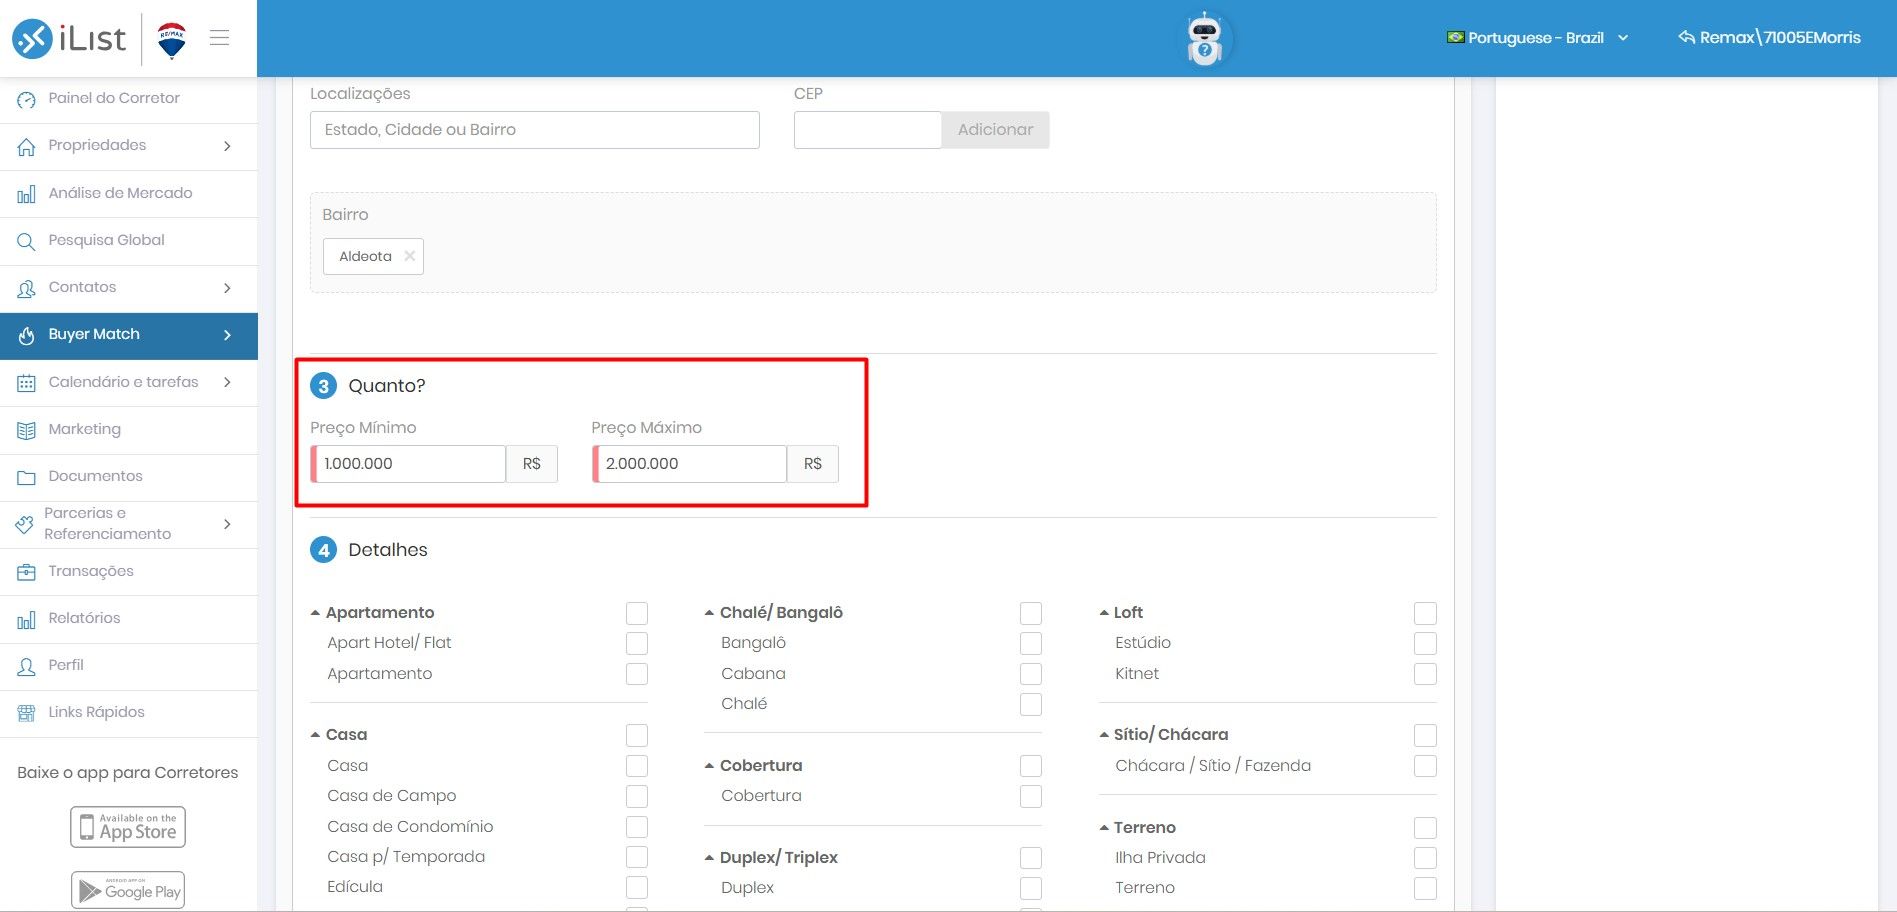Click the Análise de Mercado chart icon
The width and height of the screenshot is (1897, 912).
(x=27, y=194)
